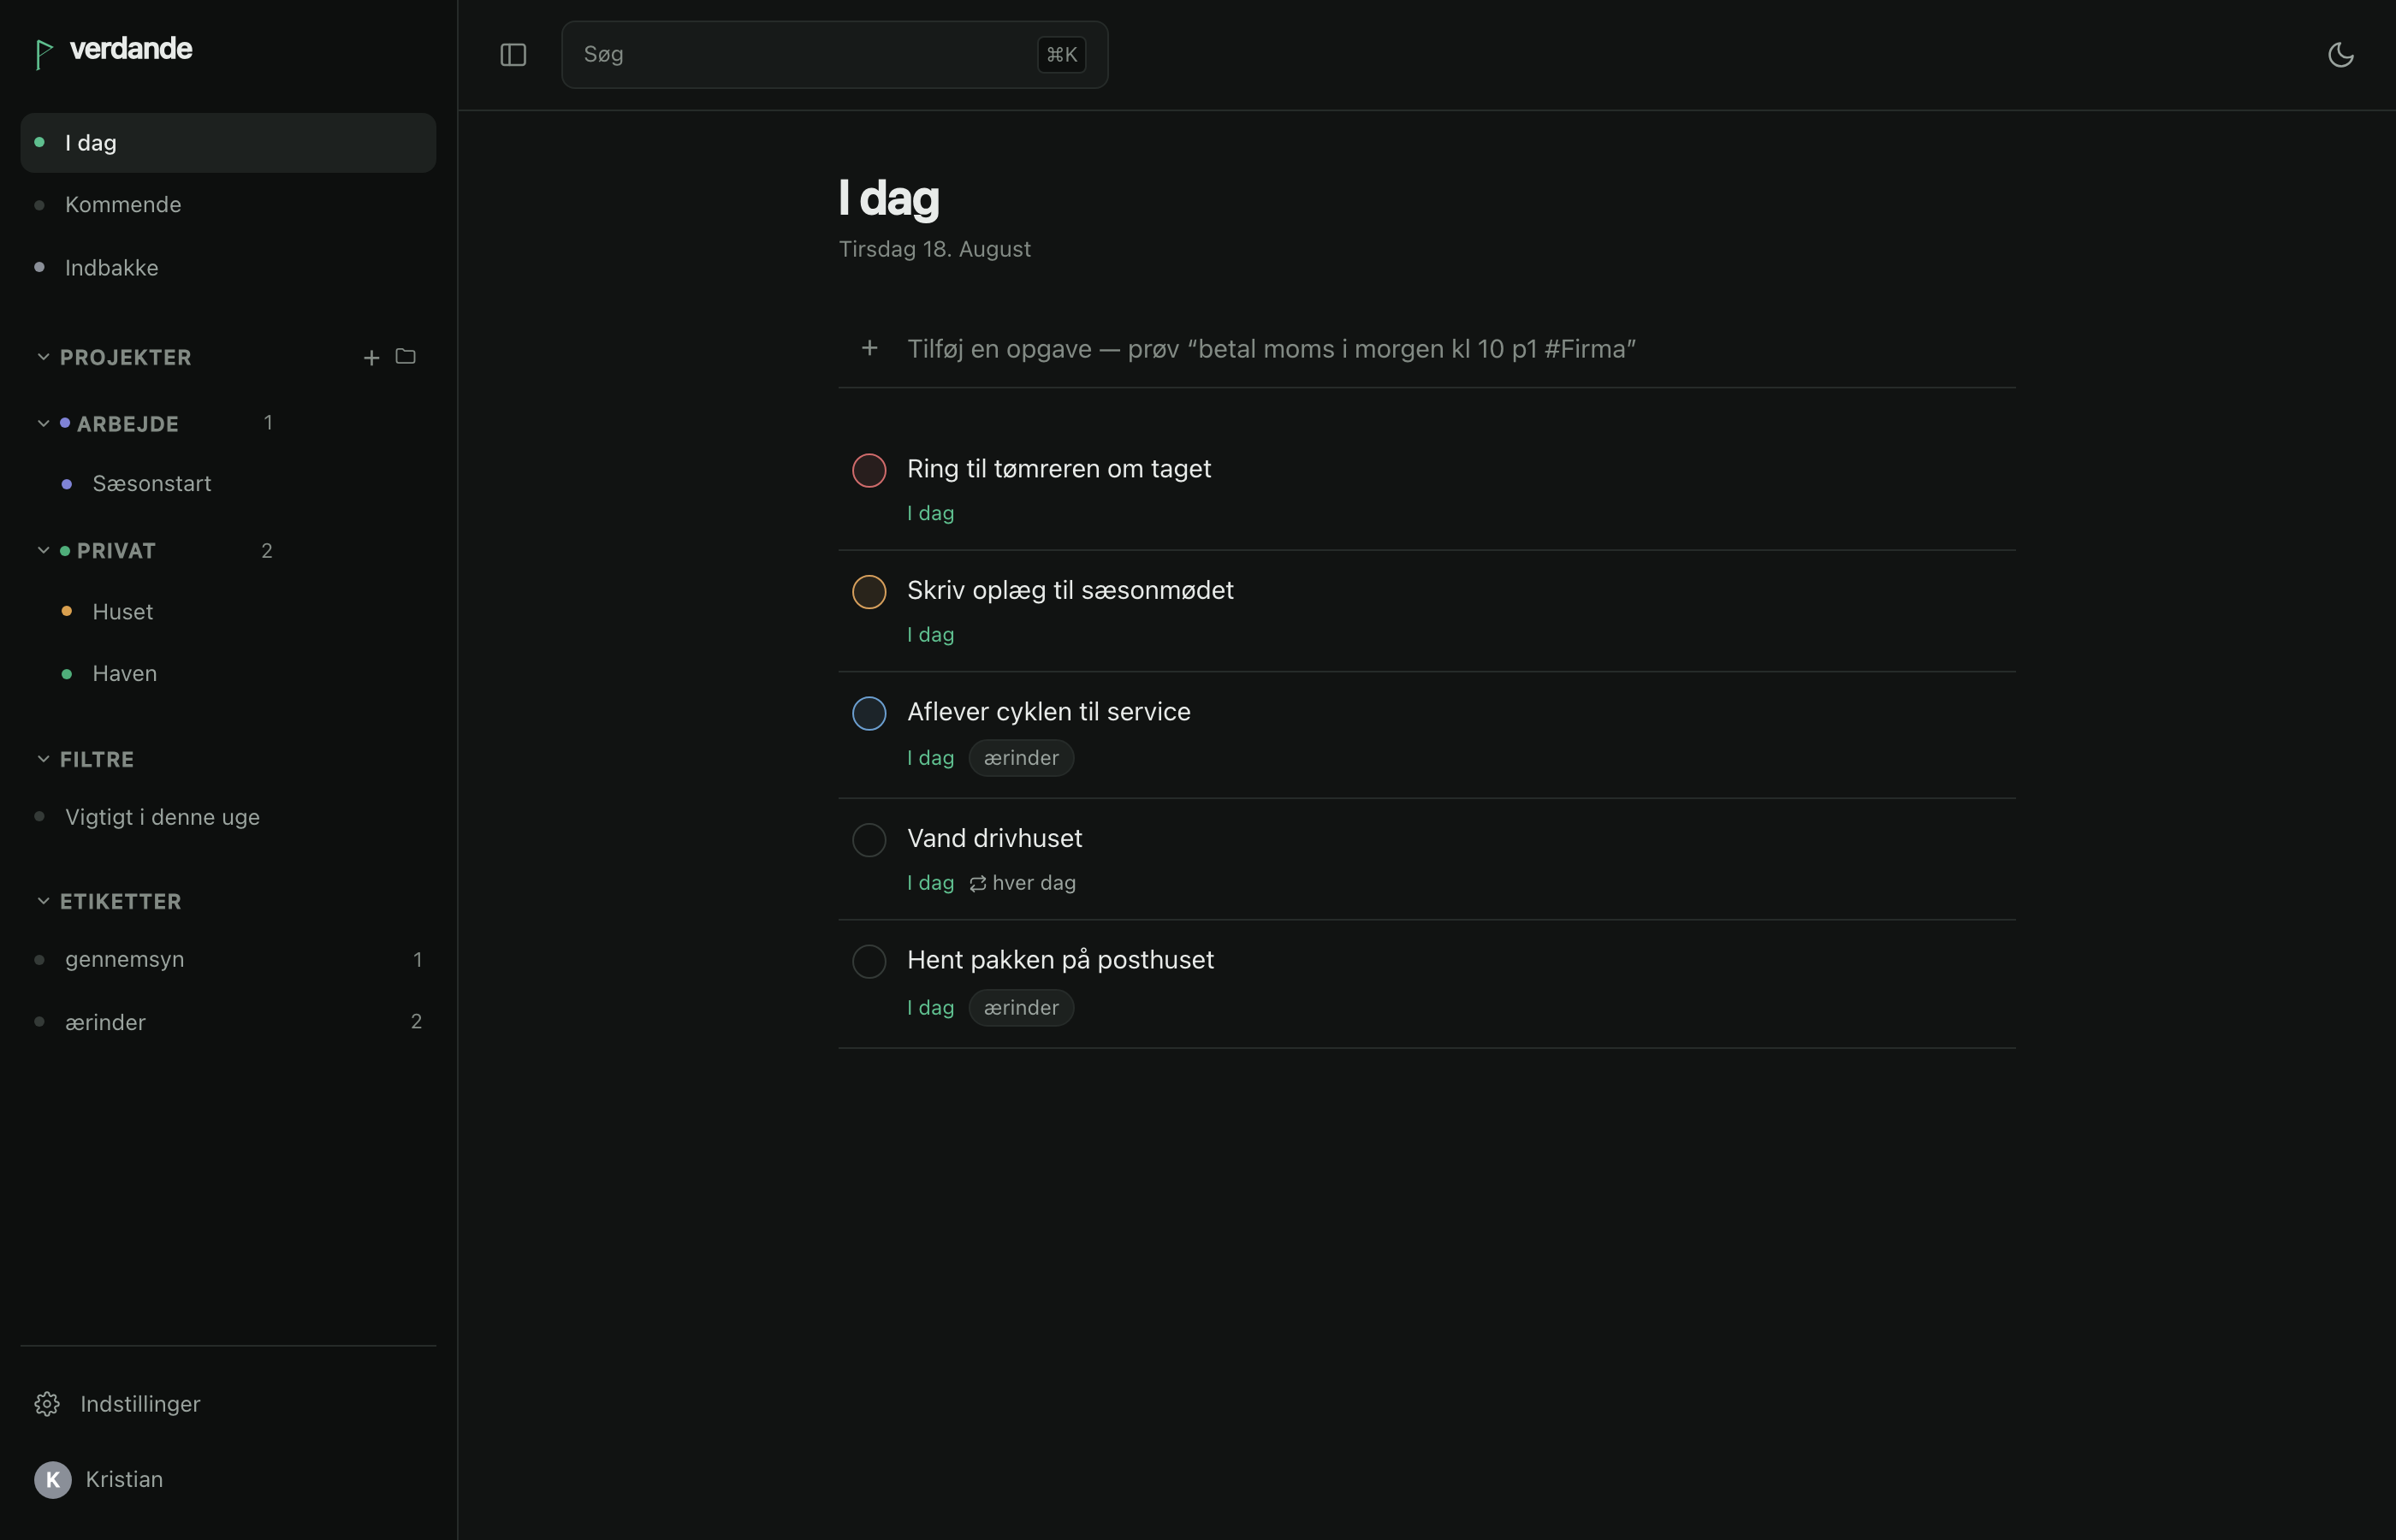This screenshot has width=2396, height=1540.
Task: Create a new project folder icon
Action: pyautogui.click(x=405, y=356)
